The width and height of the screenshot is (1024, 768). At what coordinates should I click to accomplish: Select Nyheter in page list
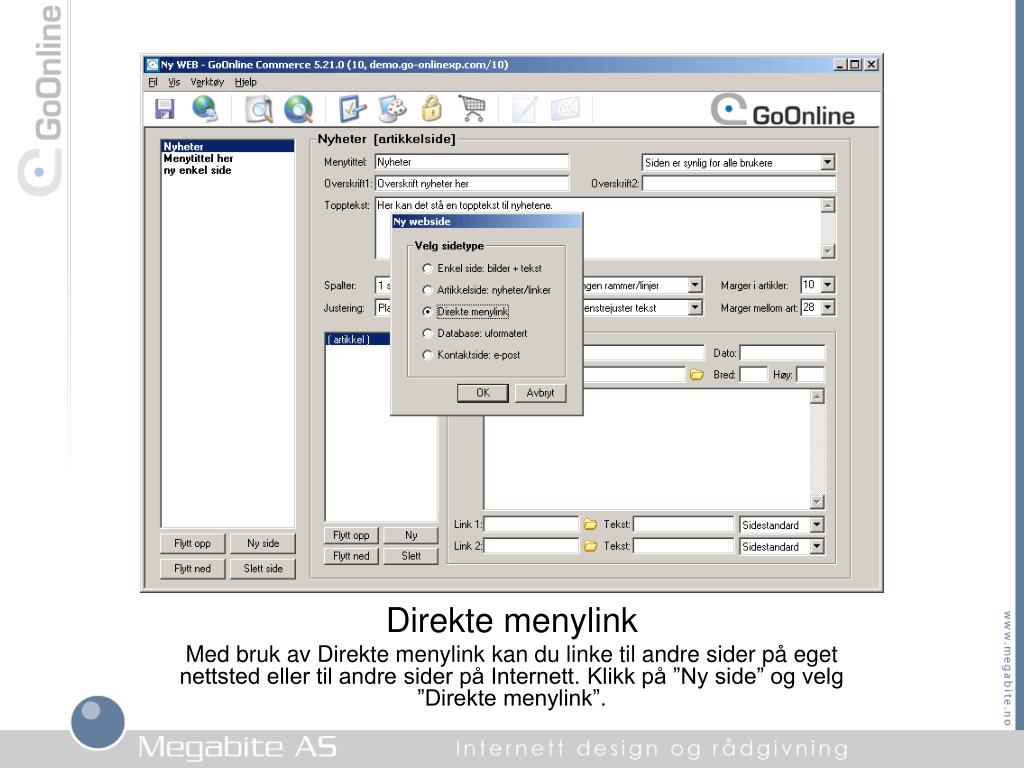(227, 146)
